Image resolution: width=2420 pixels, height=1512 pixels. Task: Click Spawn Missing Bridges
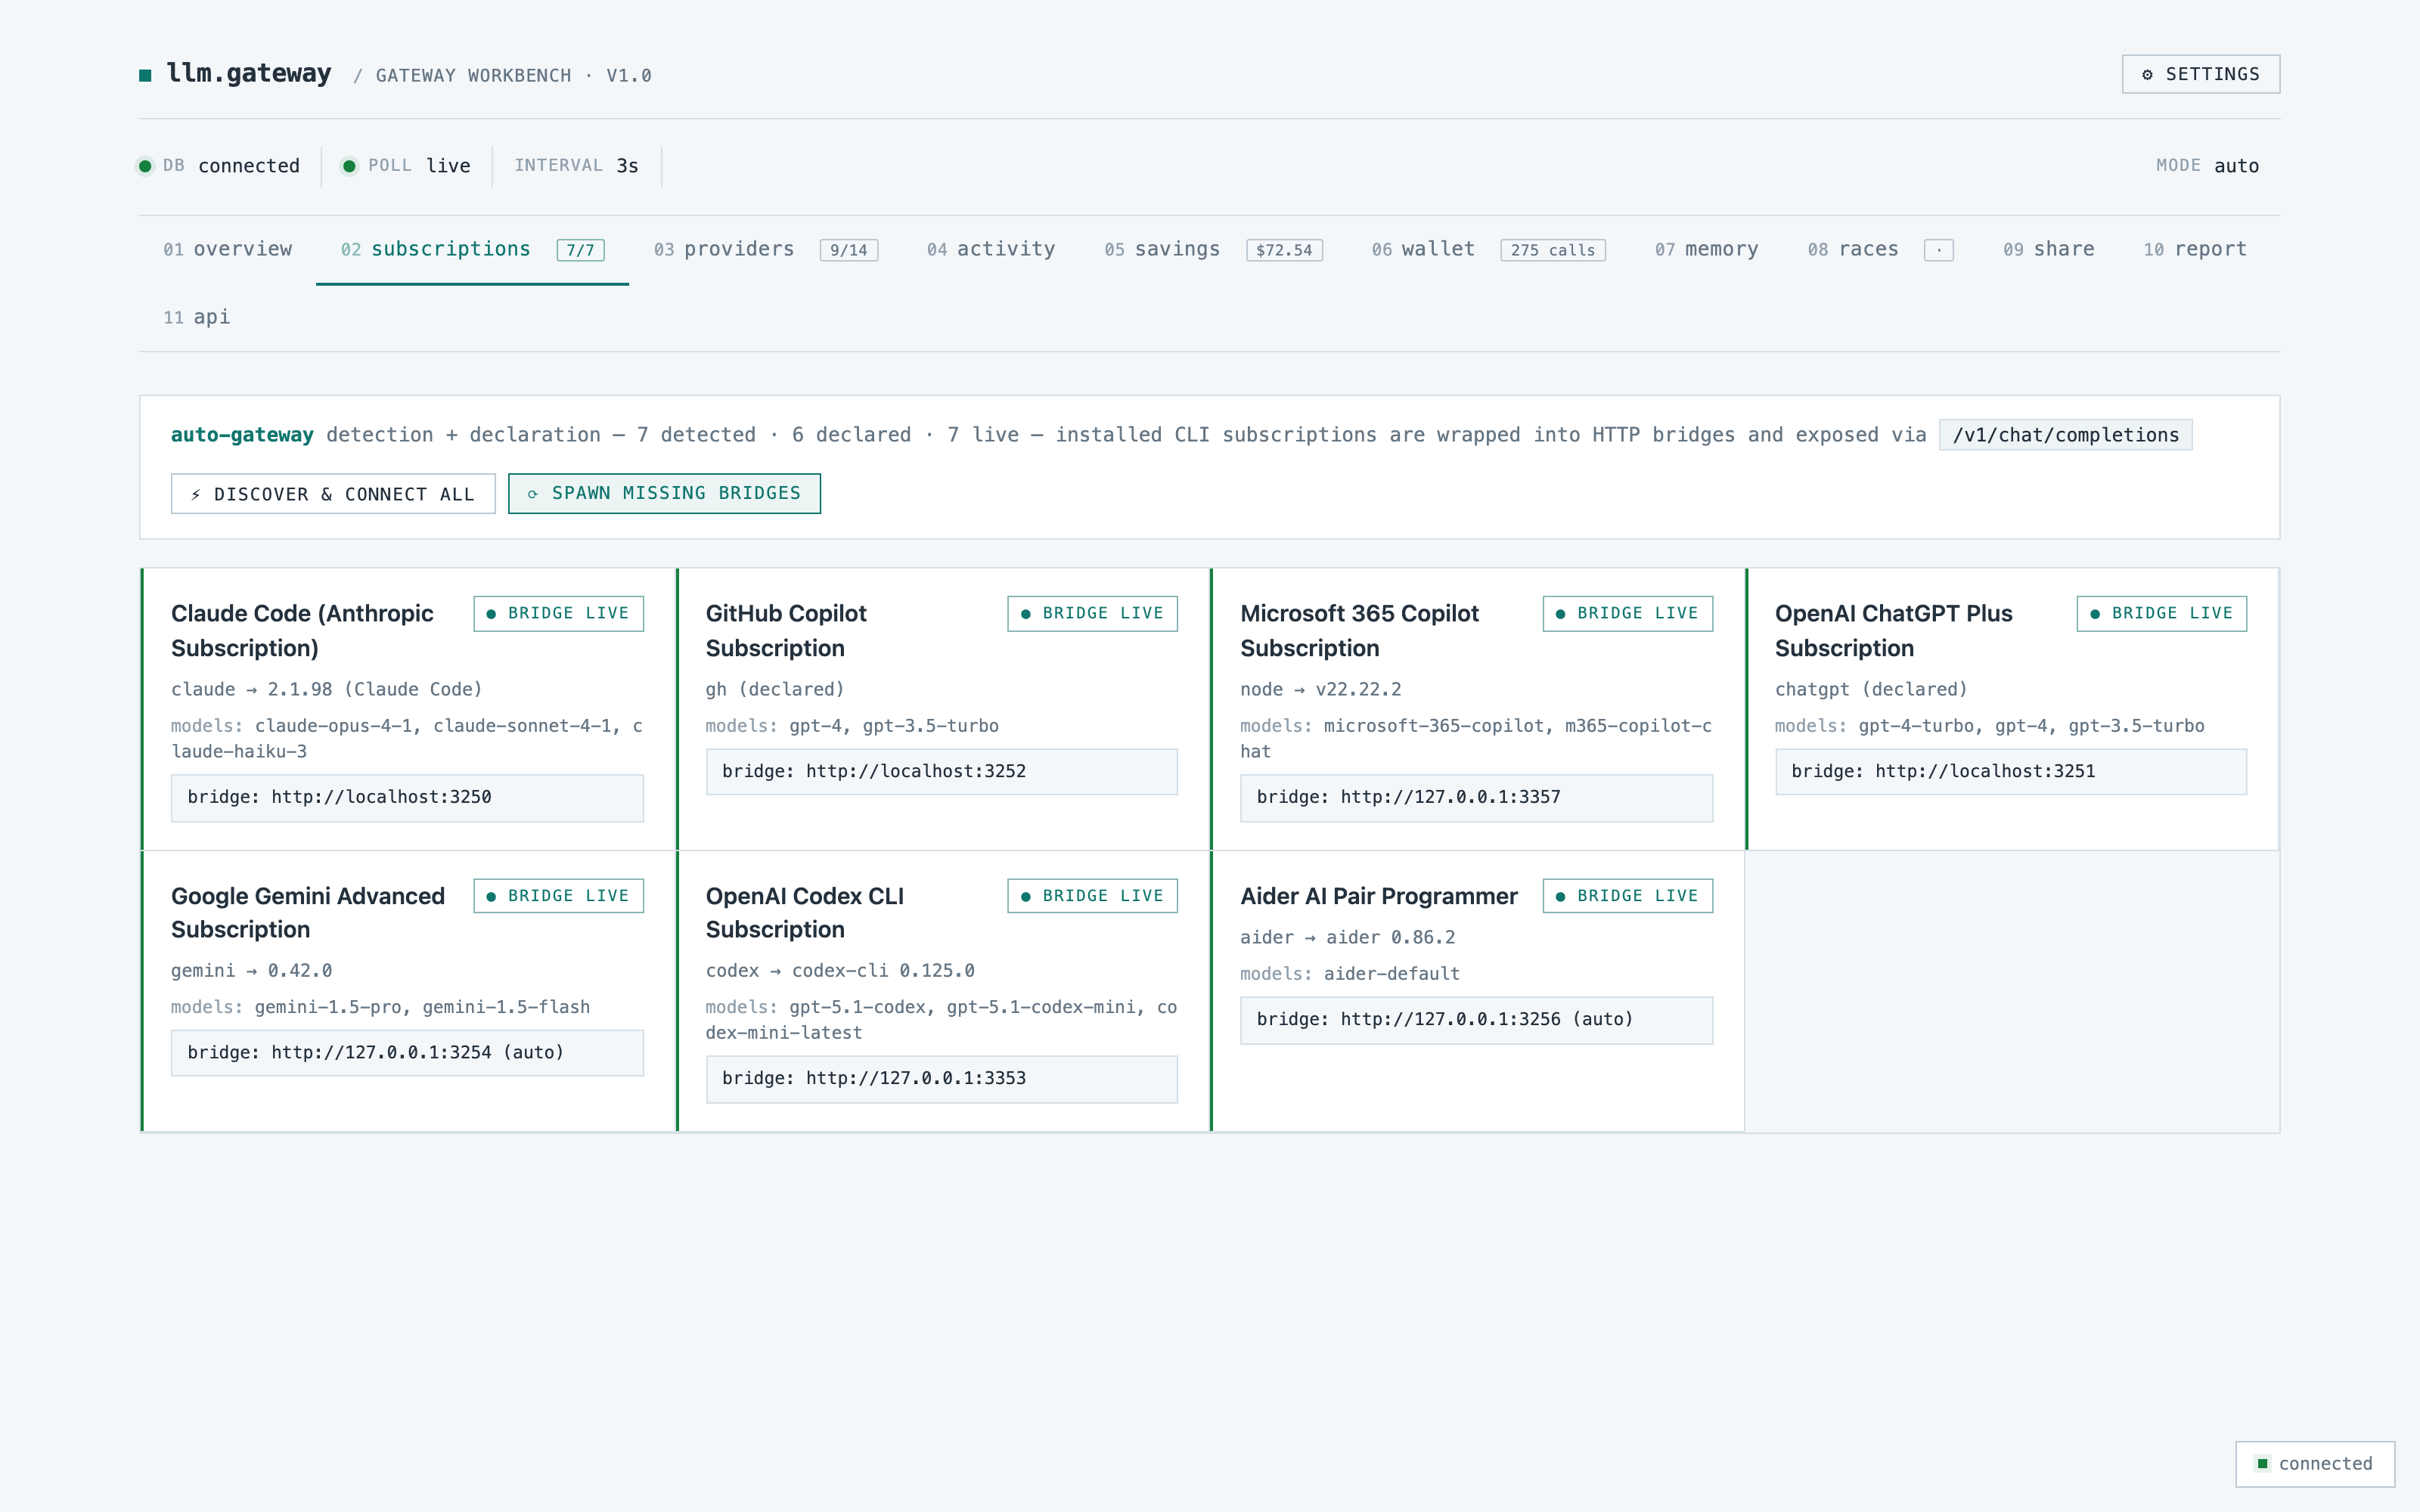(x=664, y=493)
